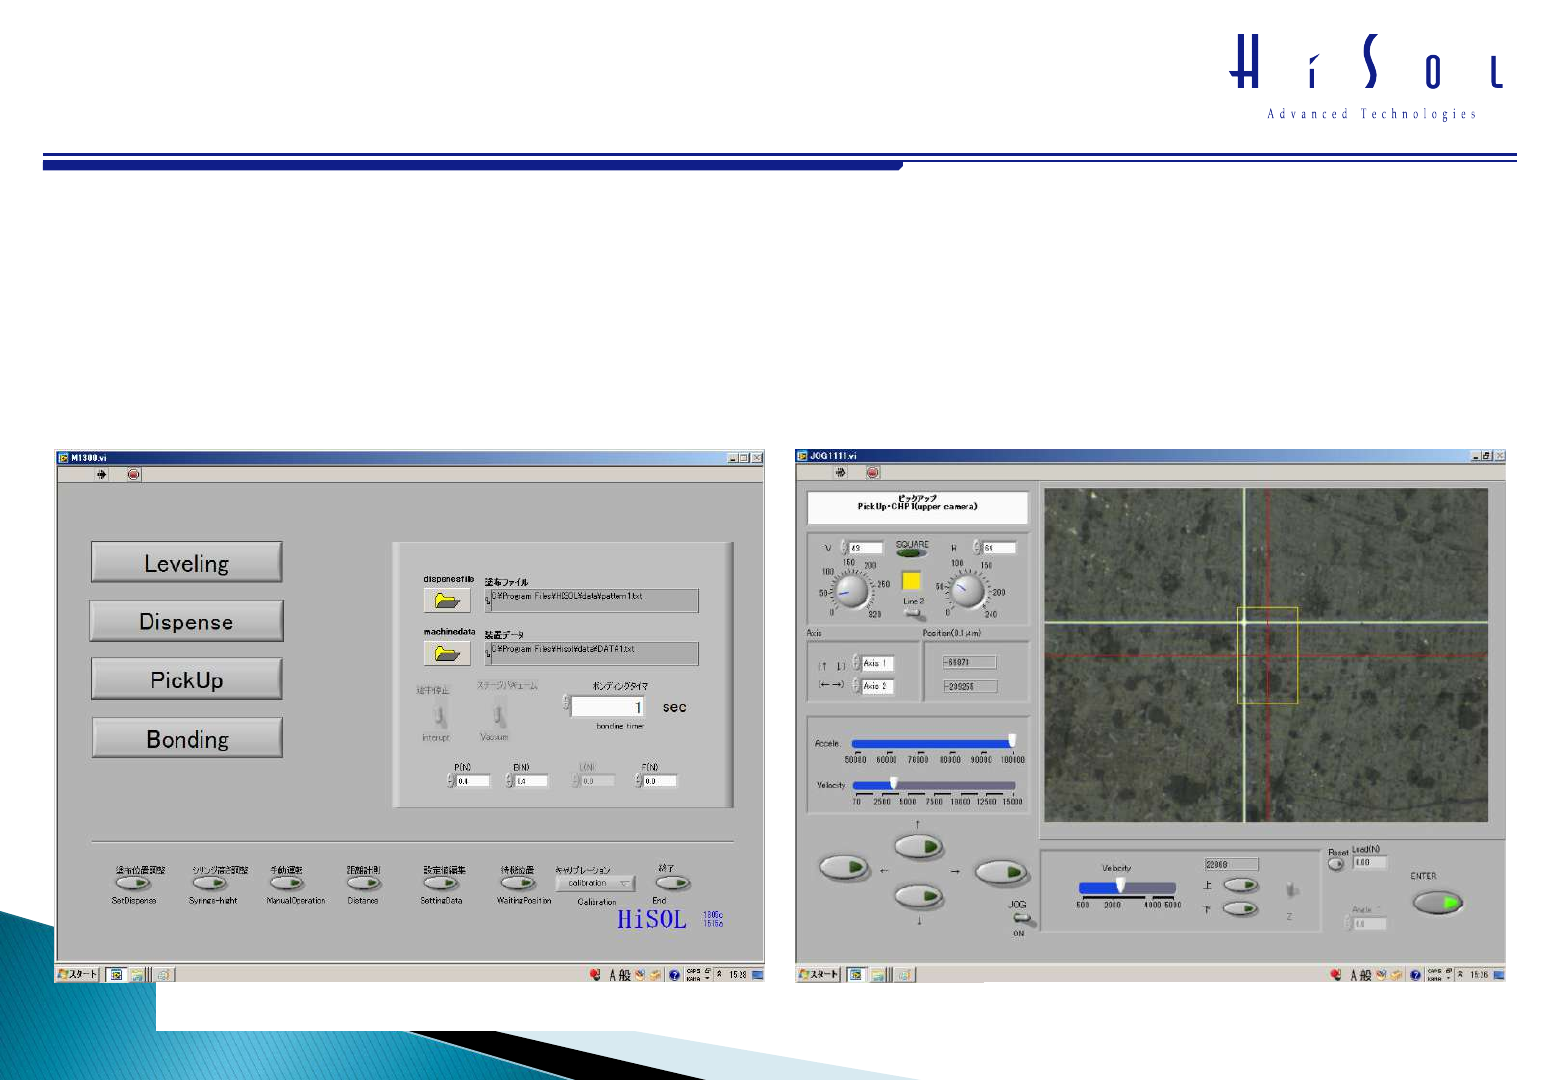This screenshot has height=1080, width=1560.
Task: Click the F(N) stepper arrows
Action: pos(639,781)
